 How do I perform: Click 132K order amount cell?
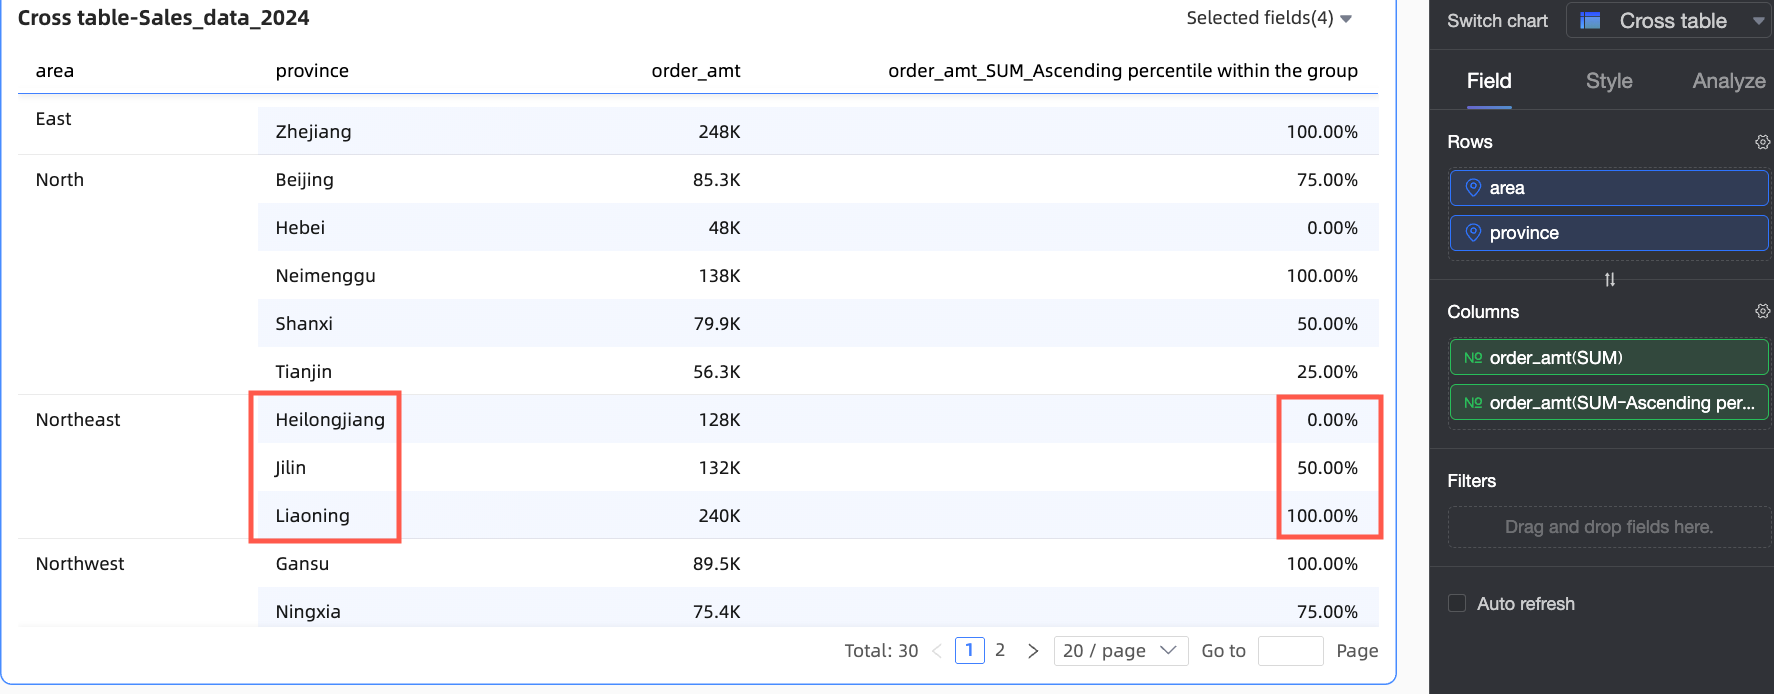click(x=719, y=468)
